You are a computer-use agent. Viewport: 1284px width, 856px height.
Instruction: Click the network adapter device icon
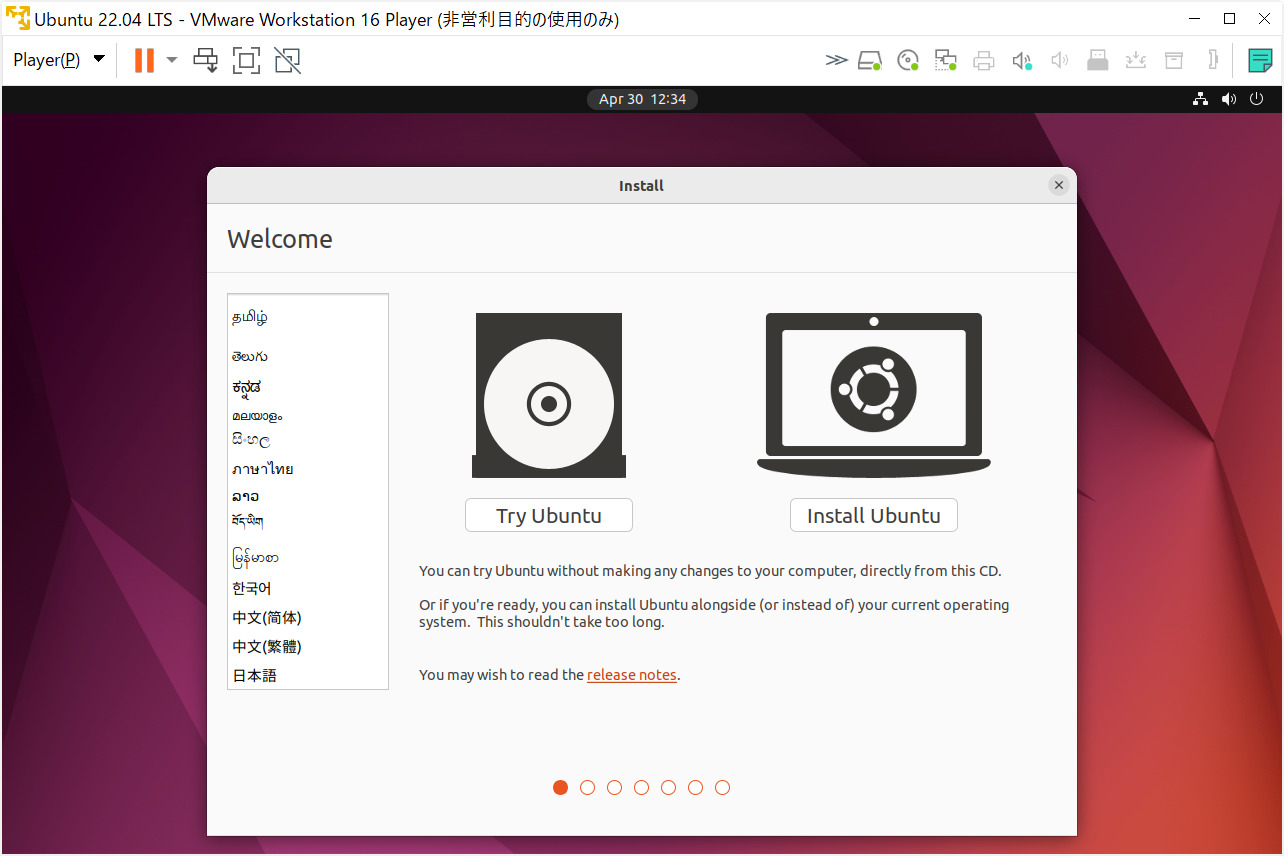946,60
